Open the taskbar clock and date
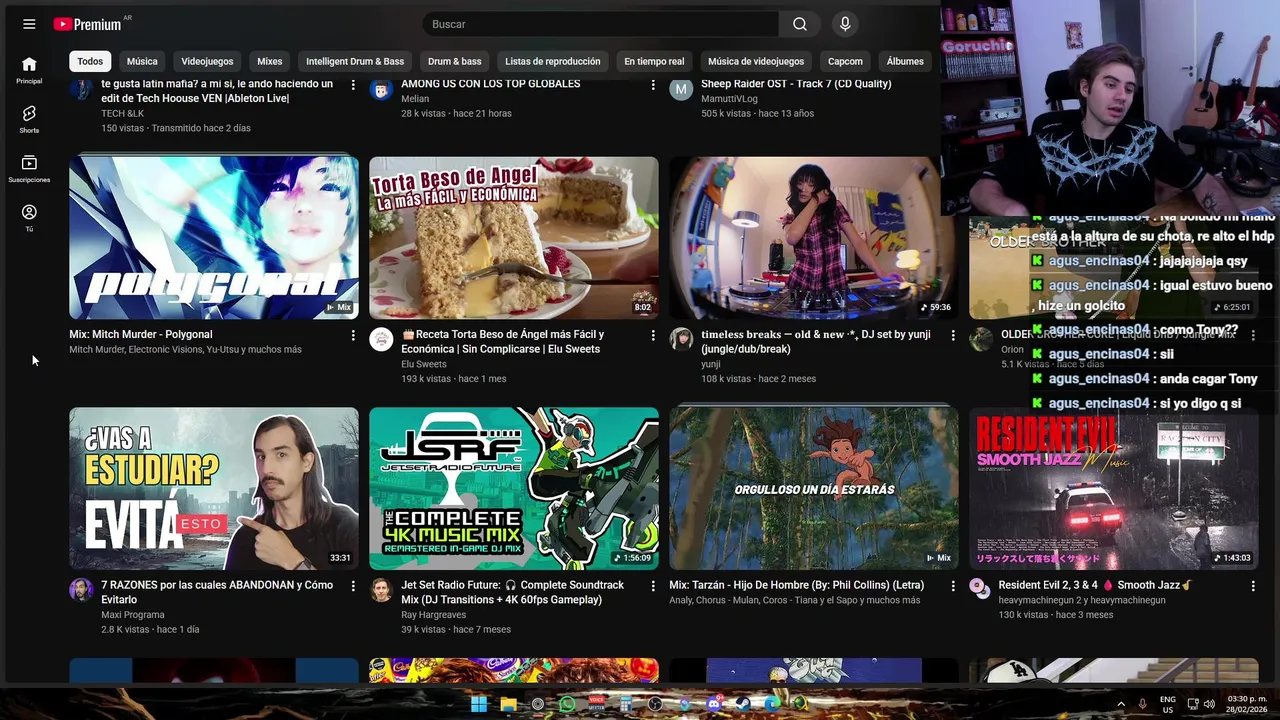Screen dimensions: 1280x720 tap(1247, 704)
